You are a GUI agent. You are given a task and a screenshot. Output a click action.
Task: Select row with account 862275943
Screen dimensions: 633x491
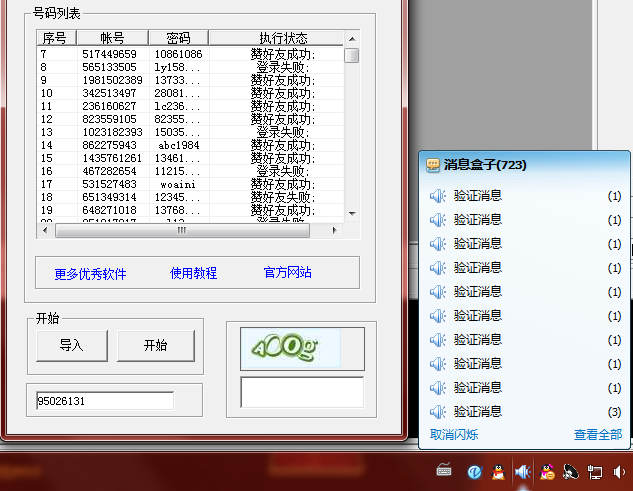click(190, 145)
